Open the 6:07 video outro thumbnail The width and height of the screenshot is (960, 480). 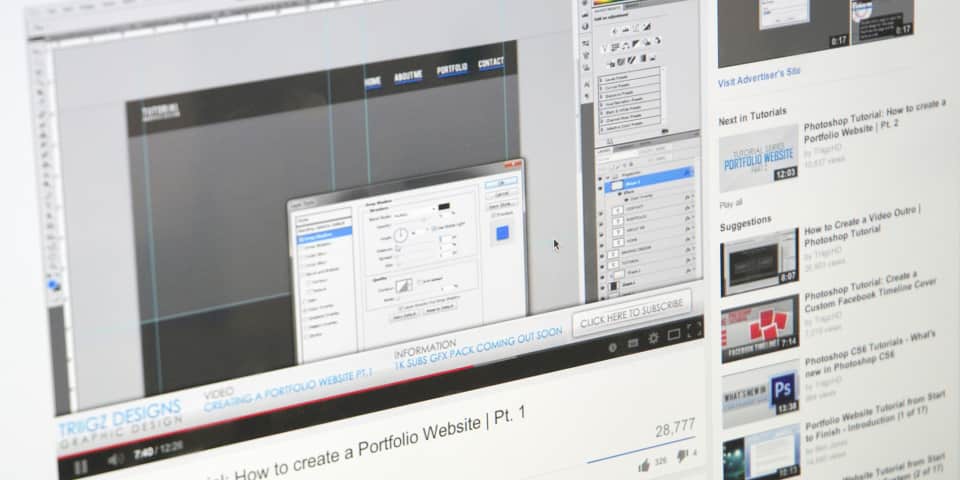[x=760, y=261]
